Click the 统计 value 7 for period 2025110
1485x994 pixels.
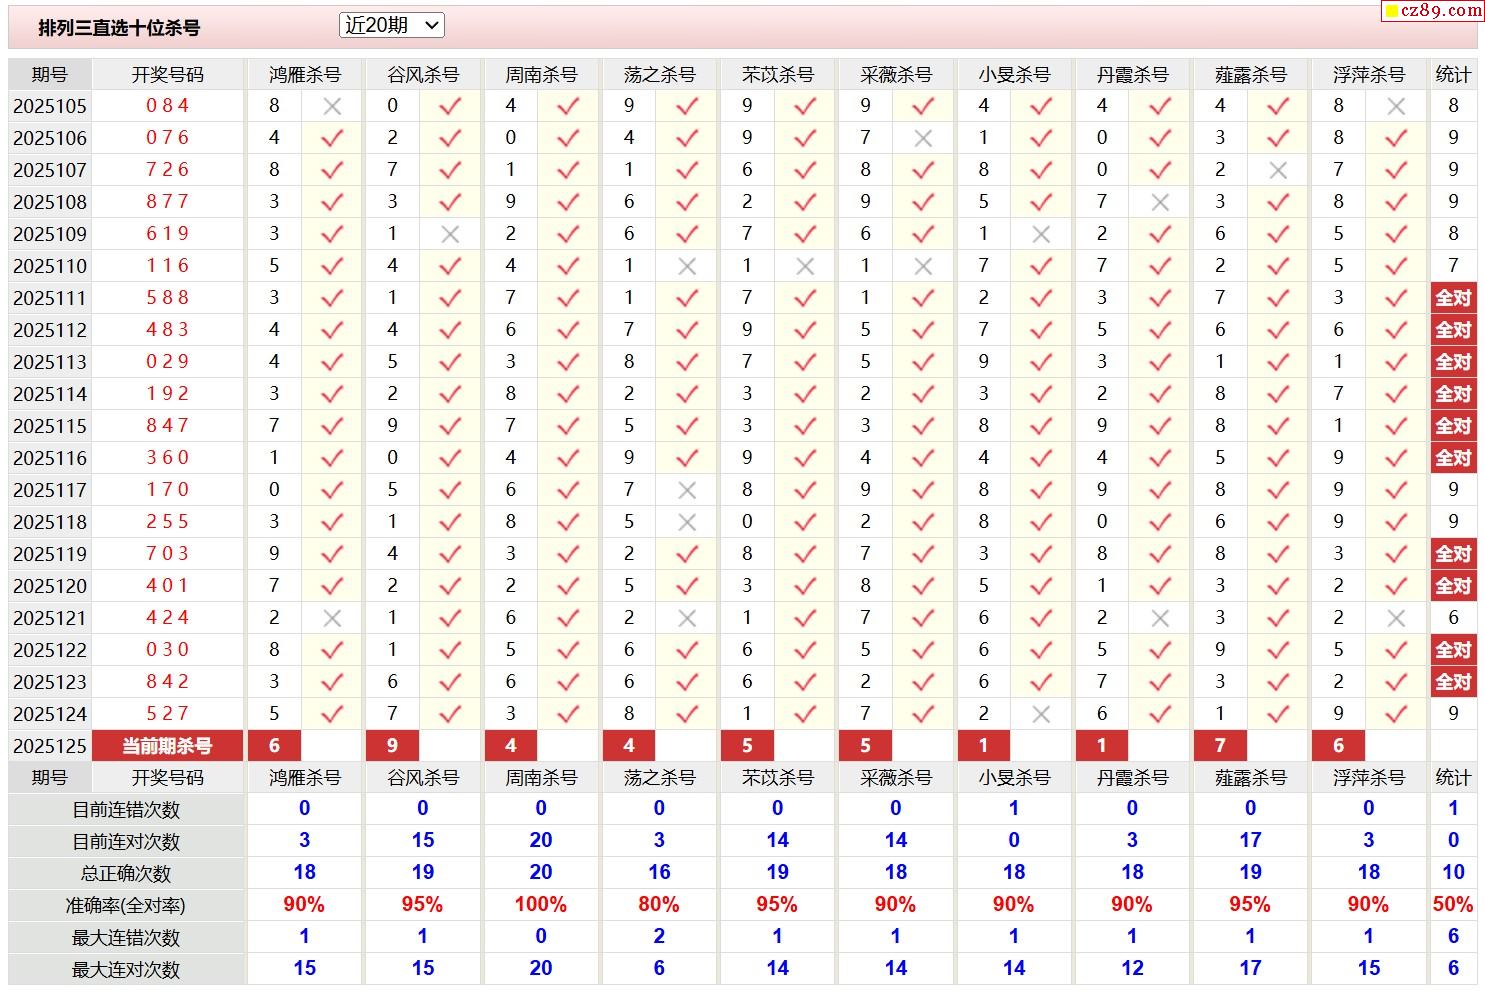tap(1453, 266)
